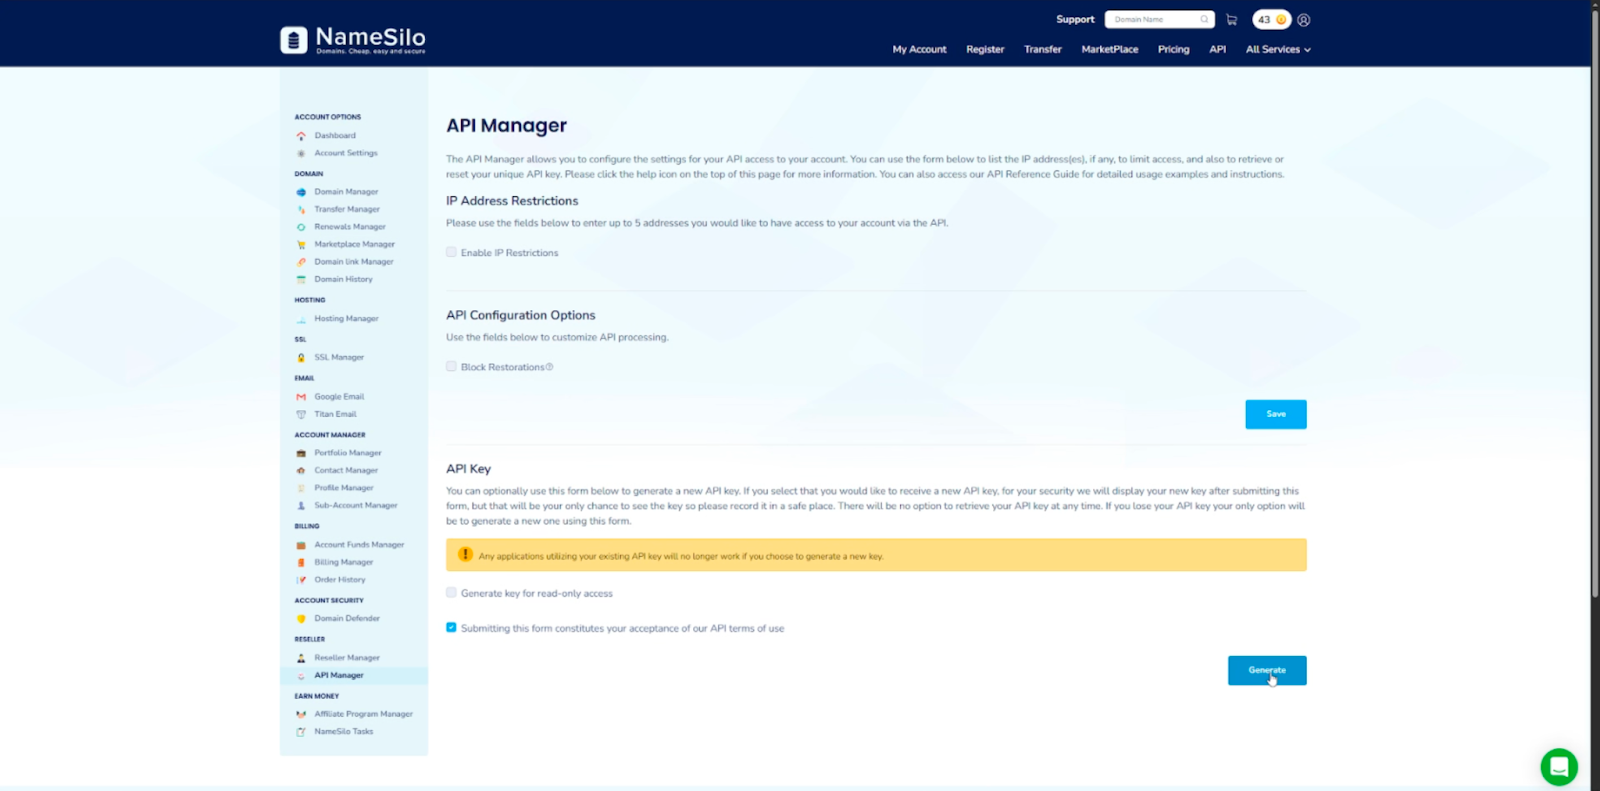Open the Support link
Viewport: 1600px width, 791px height.
tap(1075, 20)
